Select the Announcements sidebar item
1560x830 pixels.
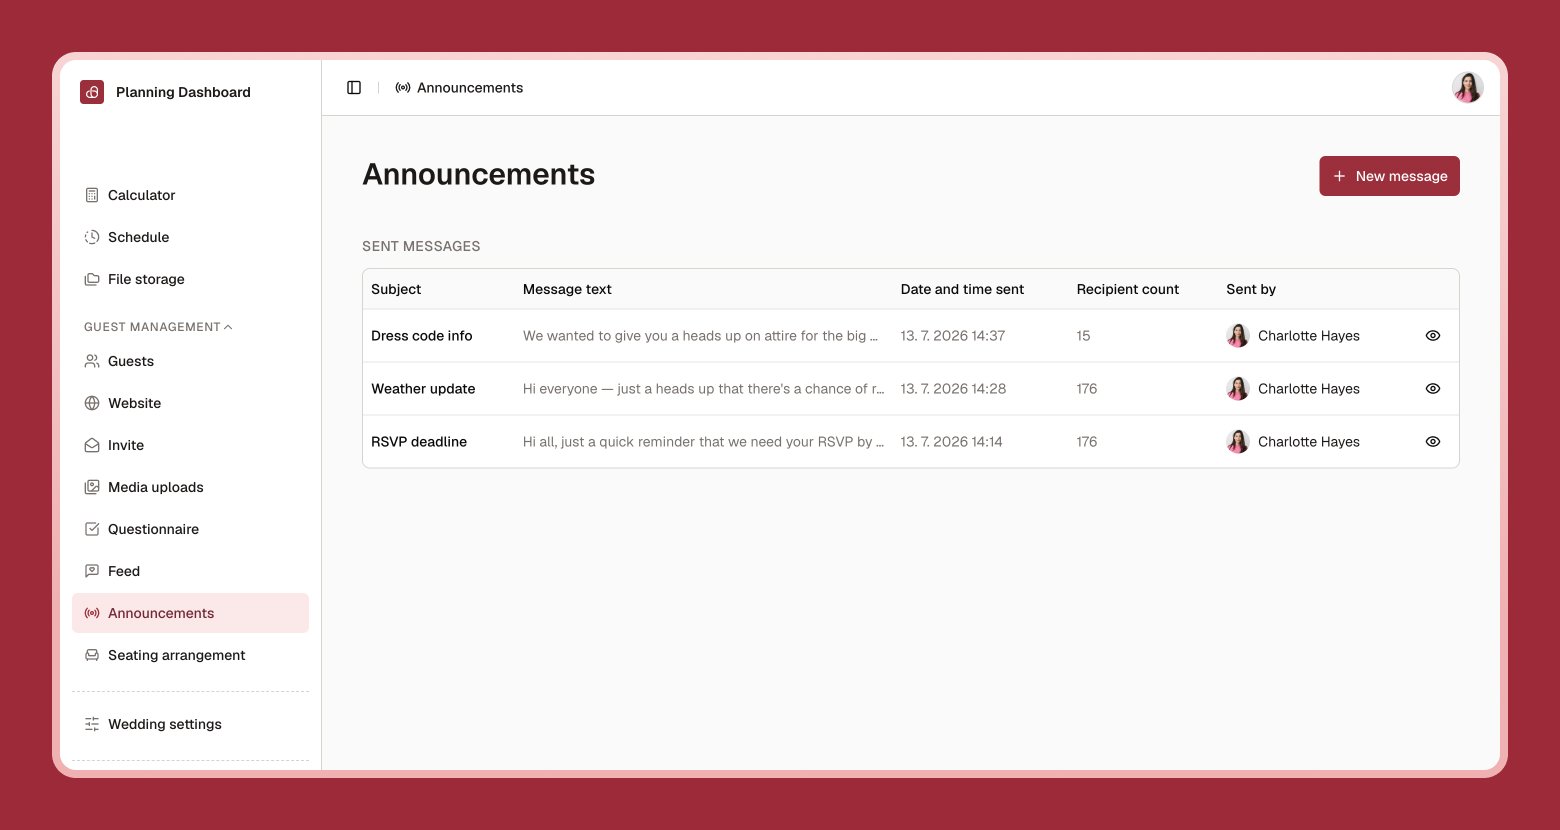(x=190, y=613)
